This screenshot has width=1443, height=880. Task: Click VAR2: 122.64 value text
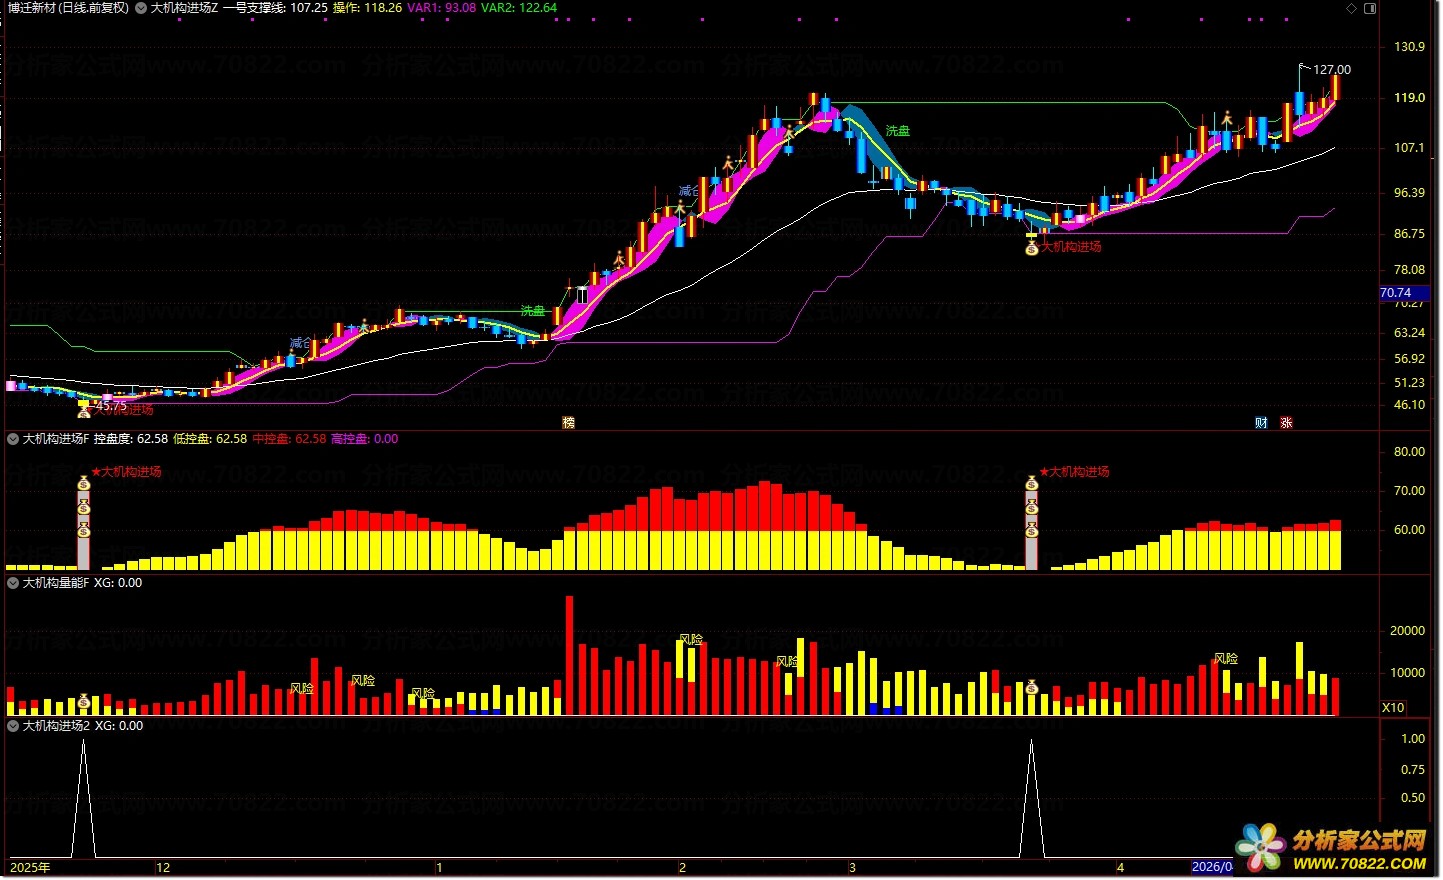pyautogui.click(x=519, y=8)
